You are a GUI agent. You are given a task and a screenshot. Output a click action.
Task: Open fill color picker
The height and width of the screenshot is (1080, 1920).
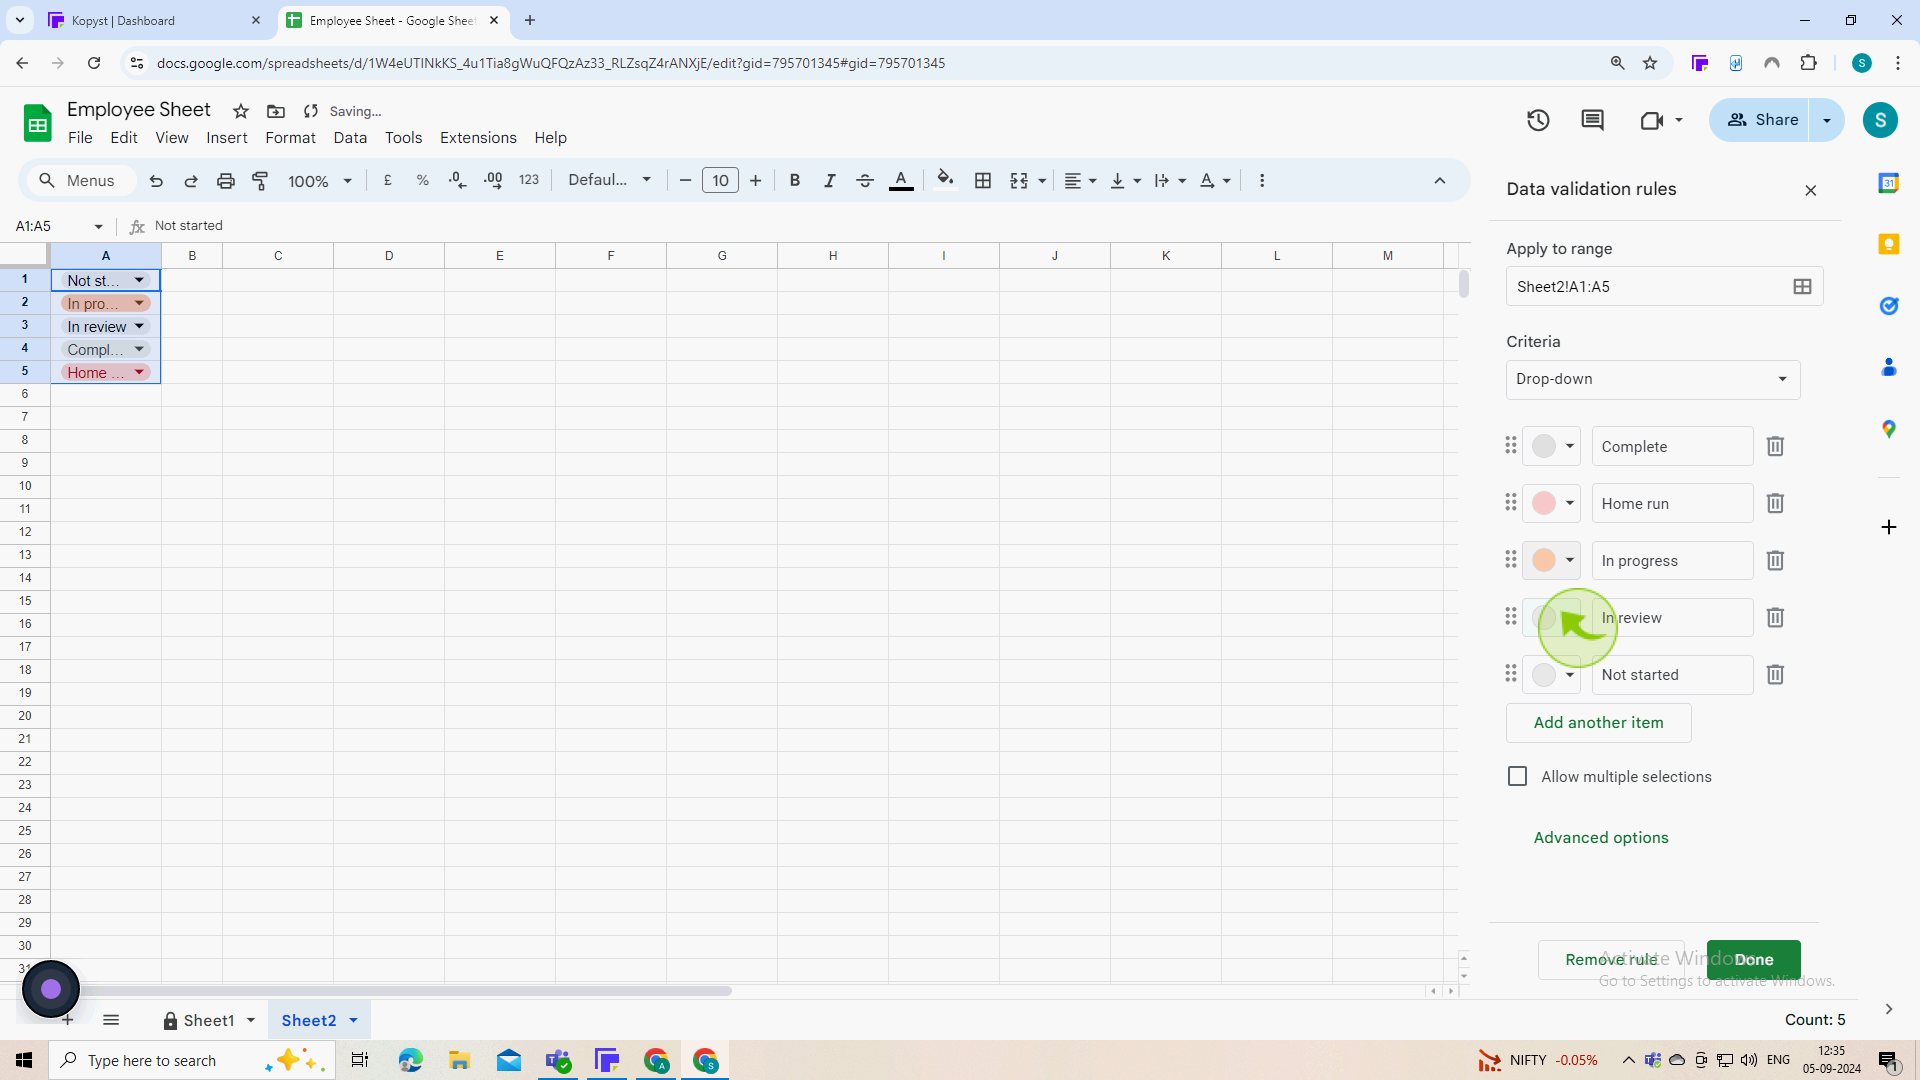945,181
